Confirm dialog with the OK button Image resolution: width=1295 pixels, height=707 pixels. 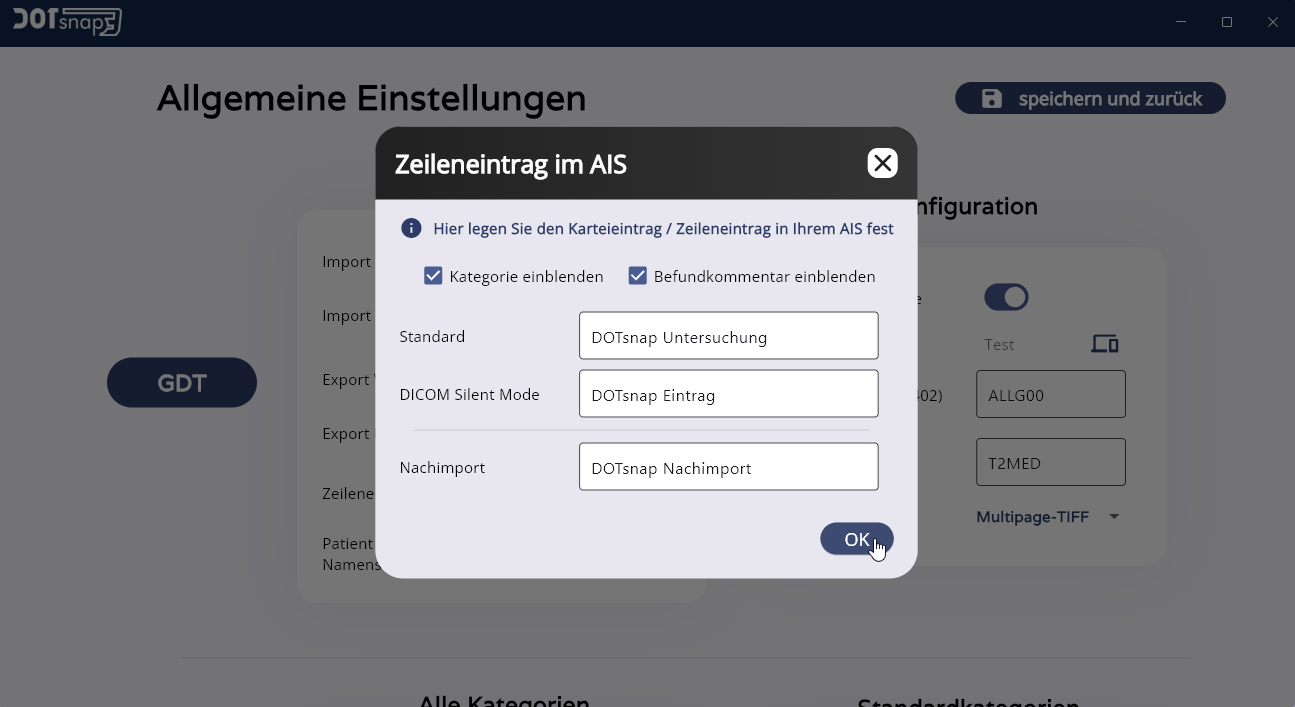tap(857, 539)
